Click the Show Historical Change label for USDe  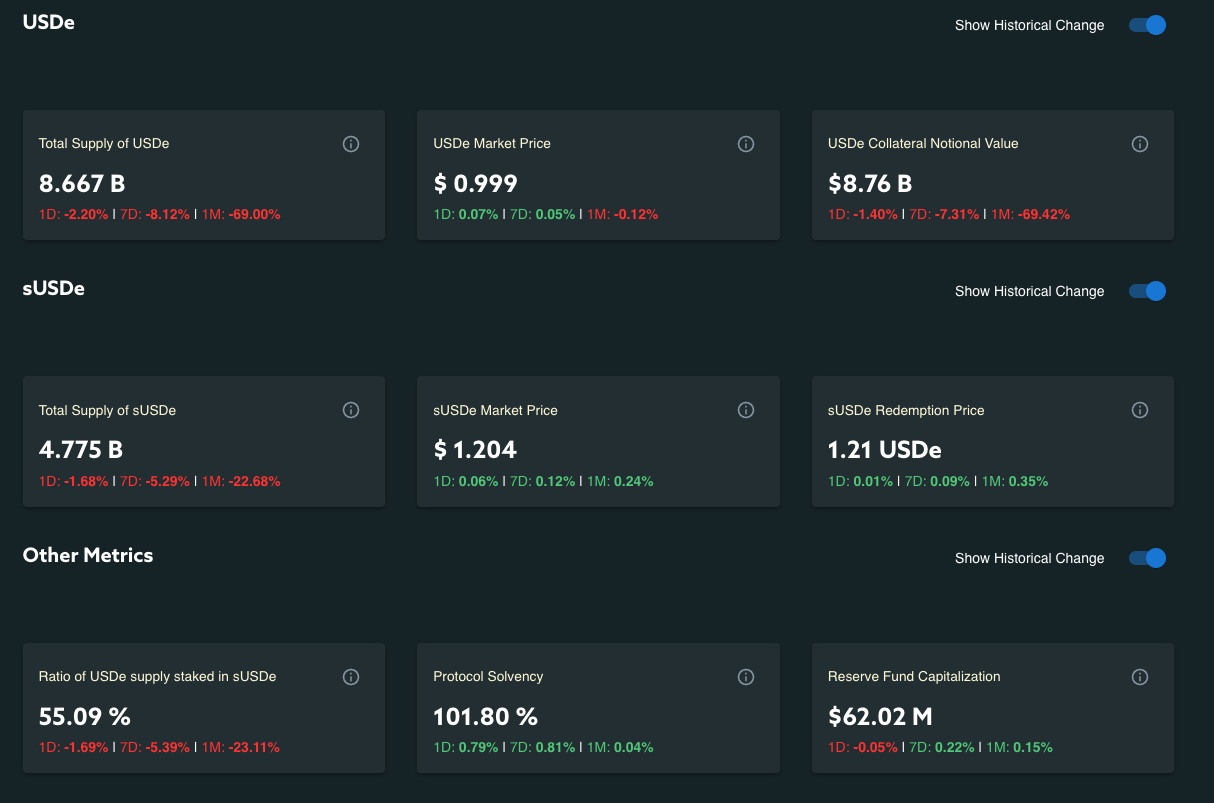[x=1029, y=25]
